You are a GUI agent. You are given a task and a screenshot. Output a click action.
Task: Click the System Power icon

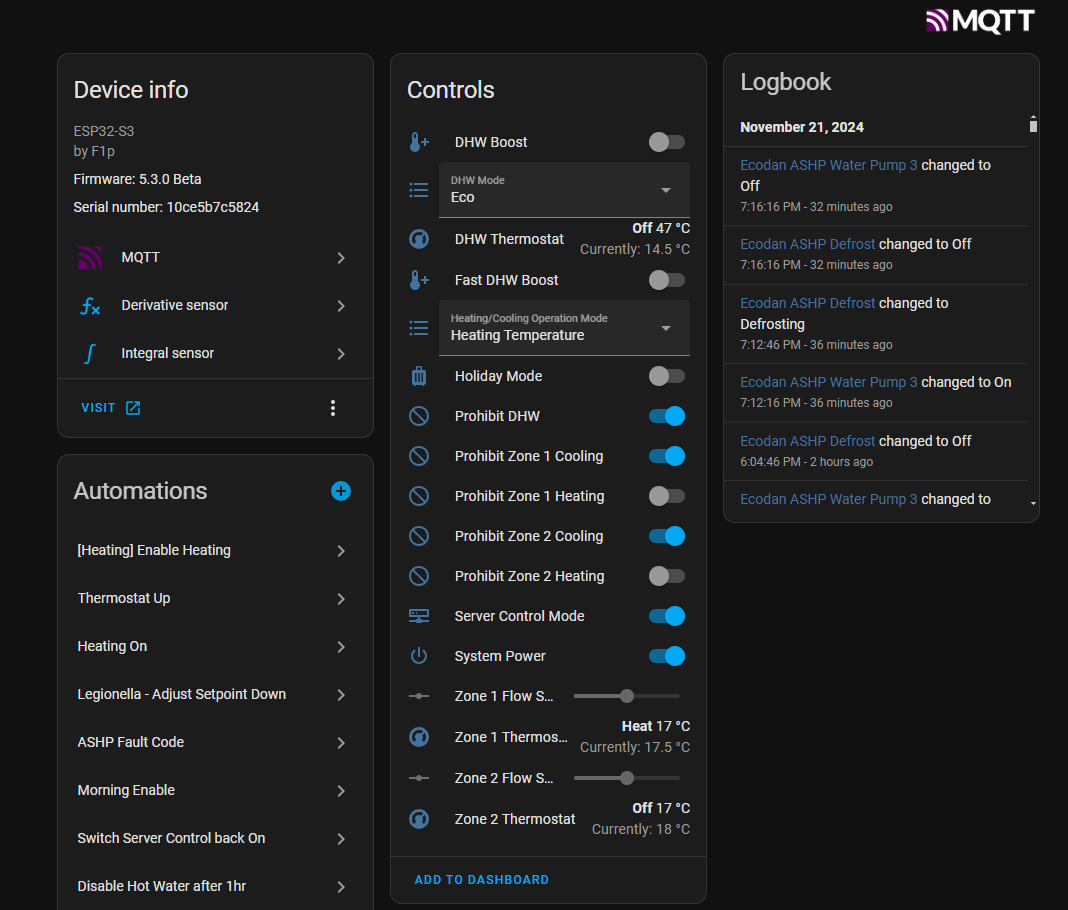pos(419,656)
